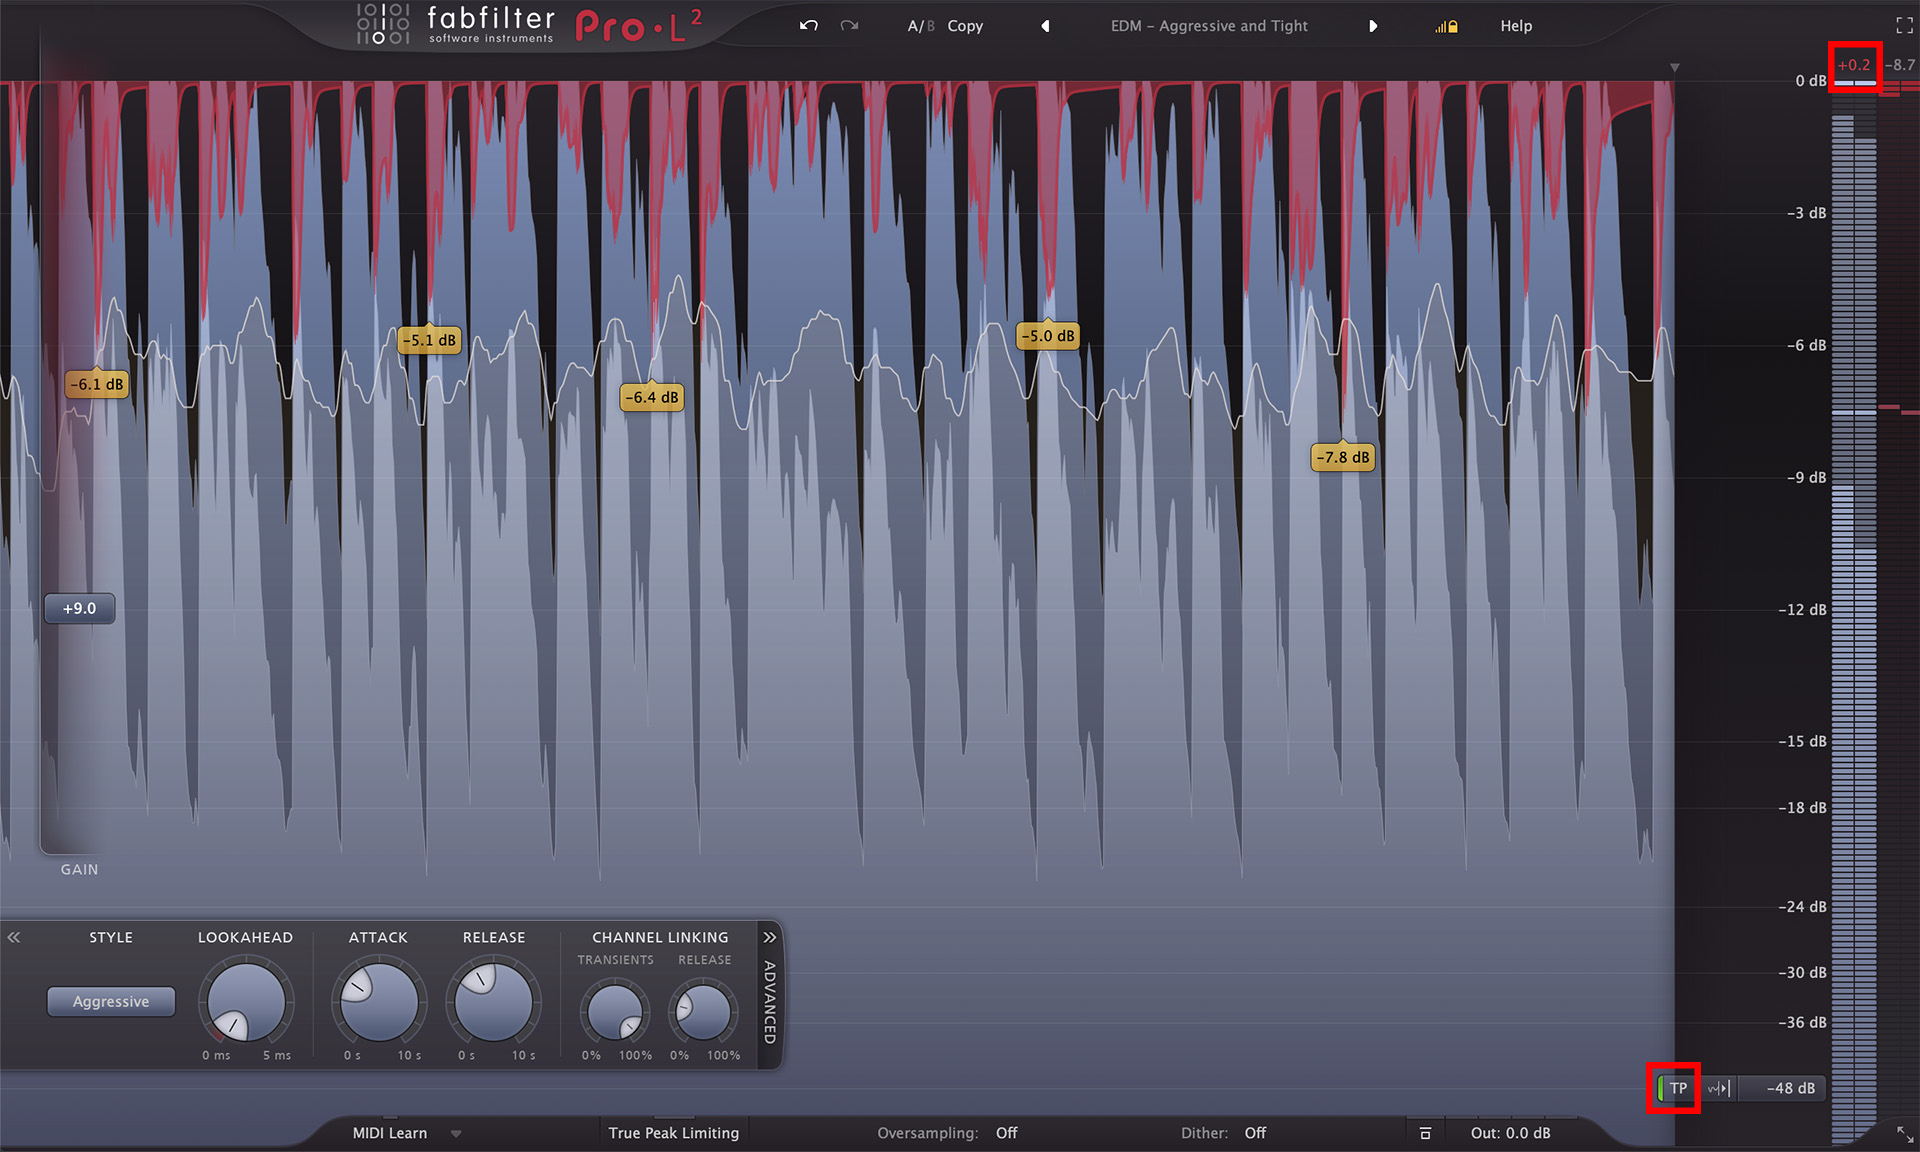1920x1152 pixels.
Task: Click the Lookahead knob
Action: coord(246,1002)
